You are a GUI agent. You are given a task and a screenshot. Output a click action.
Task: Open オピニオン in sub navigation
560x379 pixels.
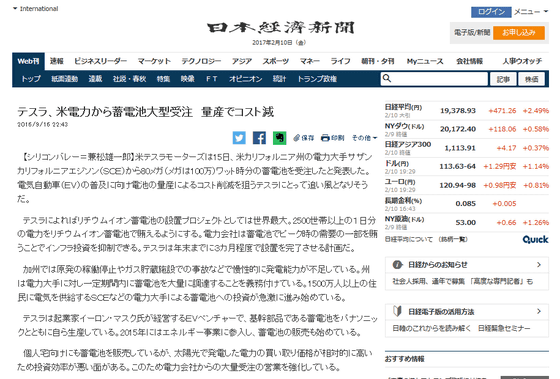pyautogui.click(x=245, y=79)
